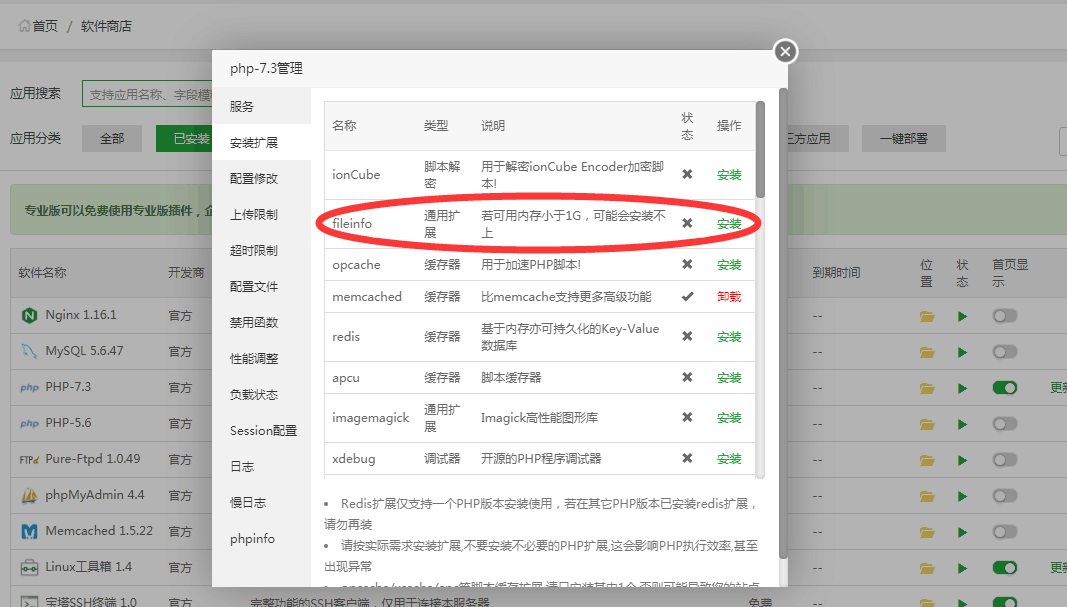Disable homepage display toggle for PHP-7.3
The image size is (1067, 607).
[x=1004, y=388]
